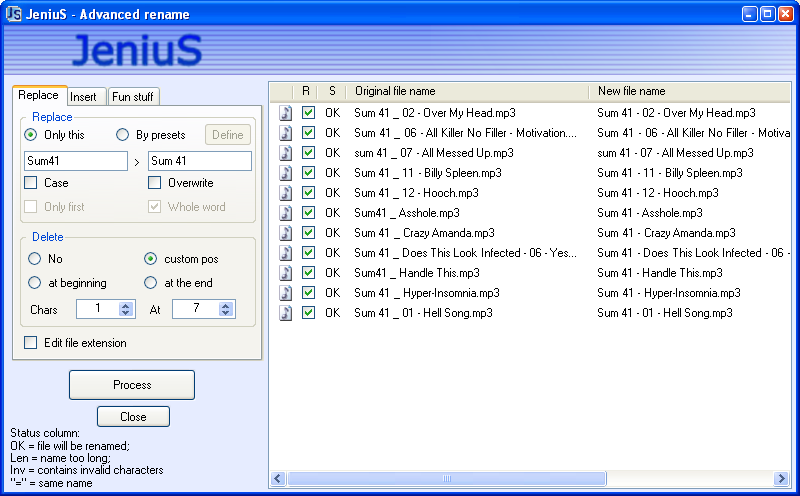Uncheck rename box for Hell Song.mp3
The image size is (800, 496).
(x=308, y=312)
